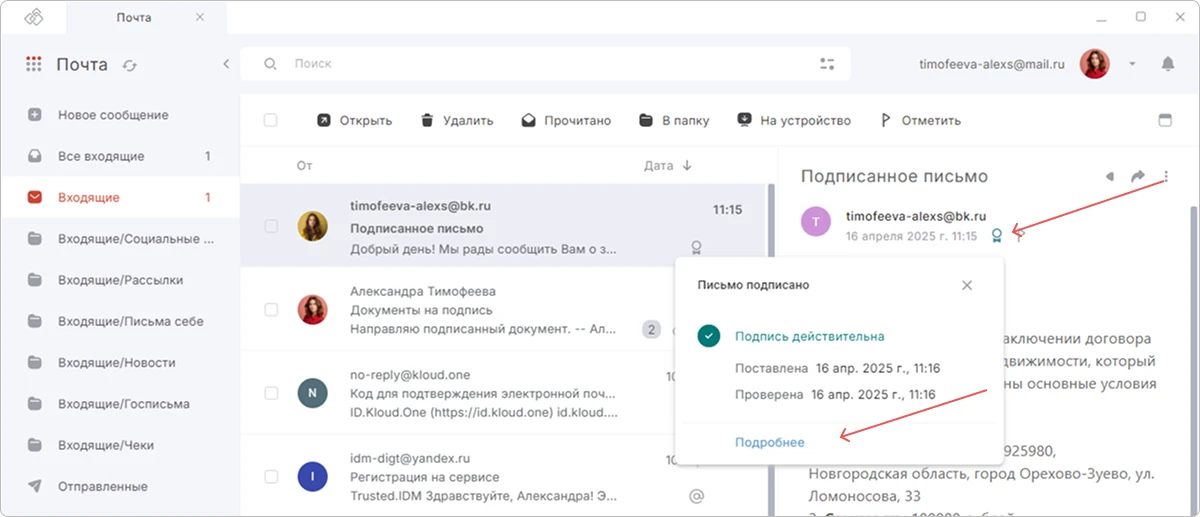Image resolution: width=1200 pixels, height=517 pixels.
Task: Click Удалить toolbar button
Action: point(457,120)
